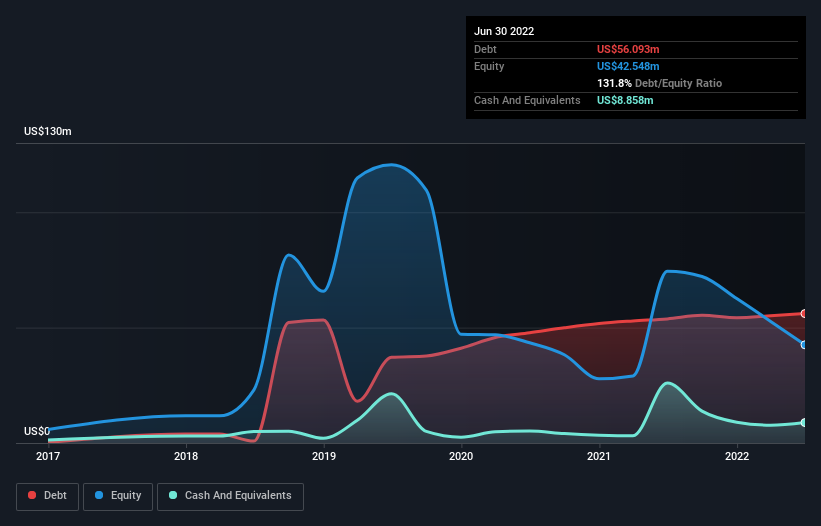
Task: Click the Debt tooltip row label
Action: (x=485, y=49)
